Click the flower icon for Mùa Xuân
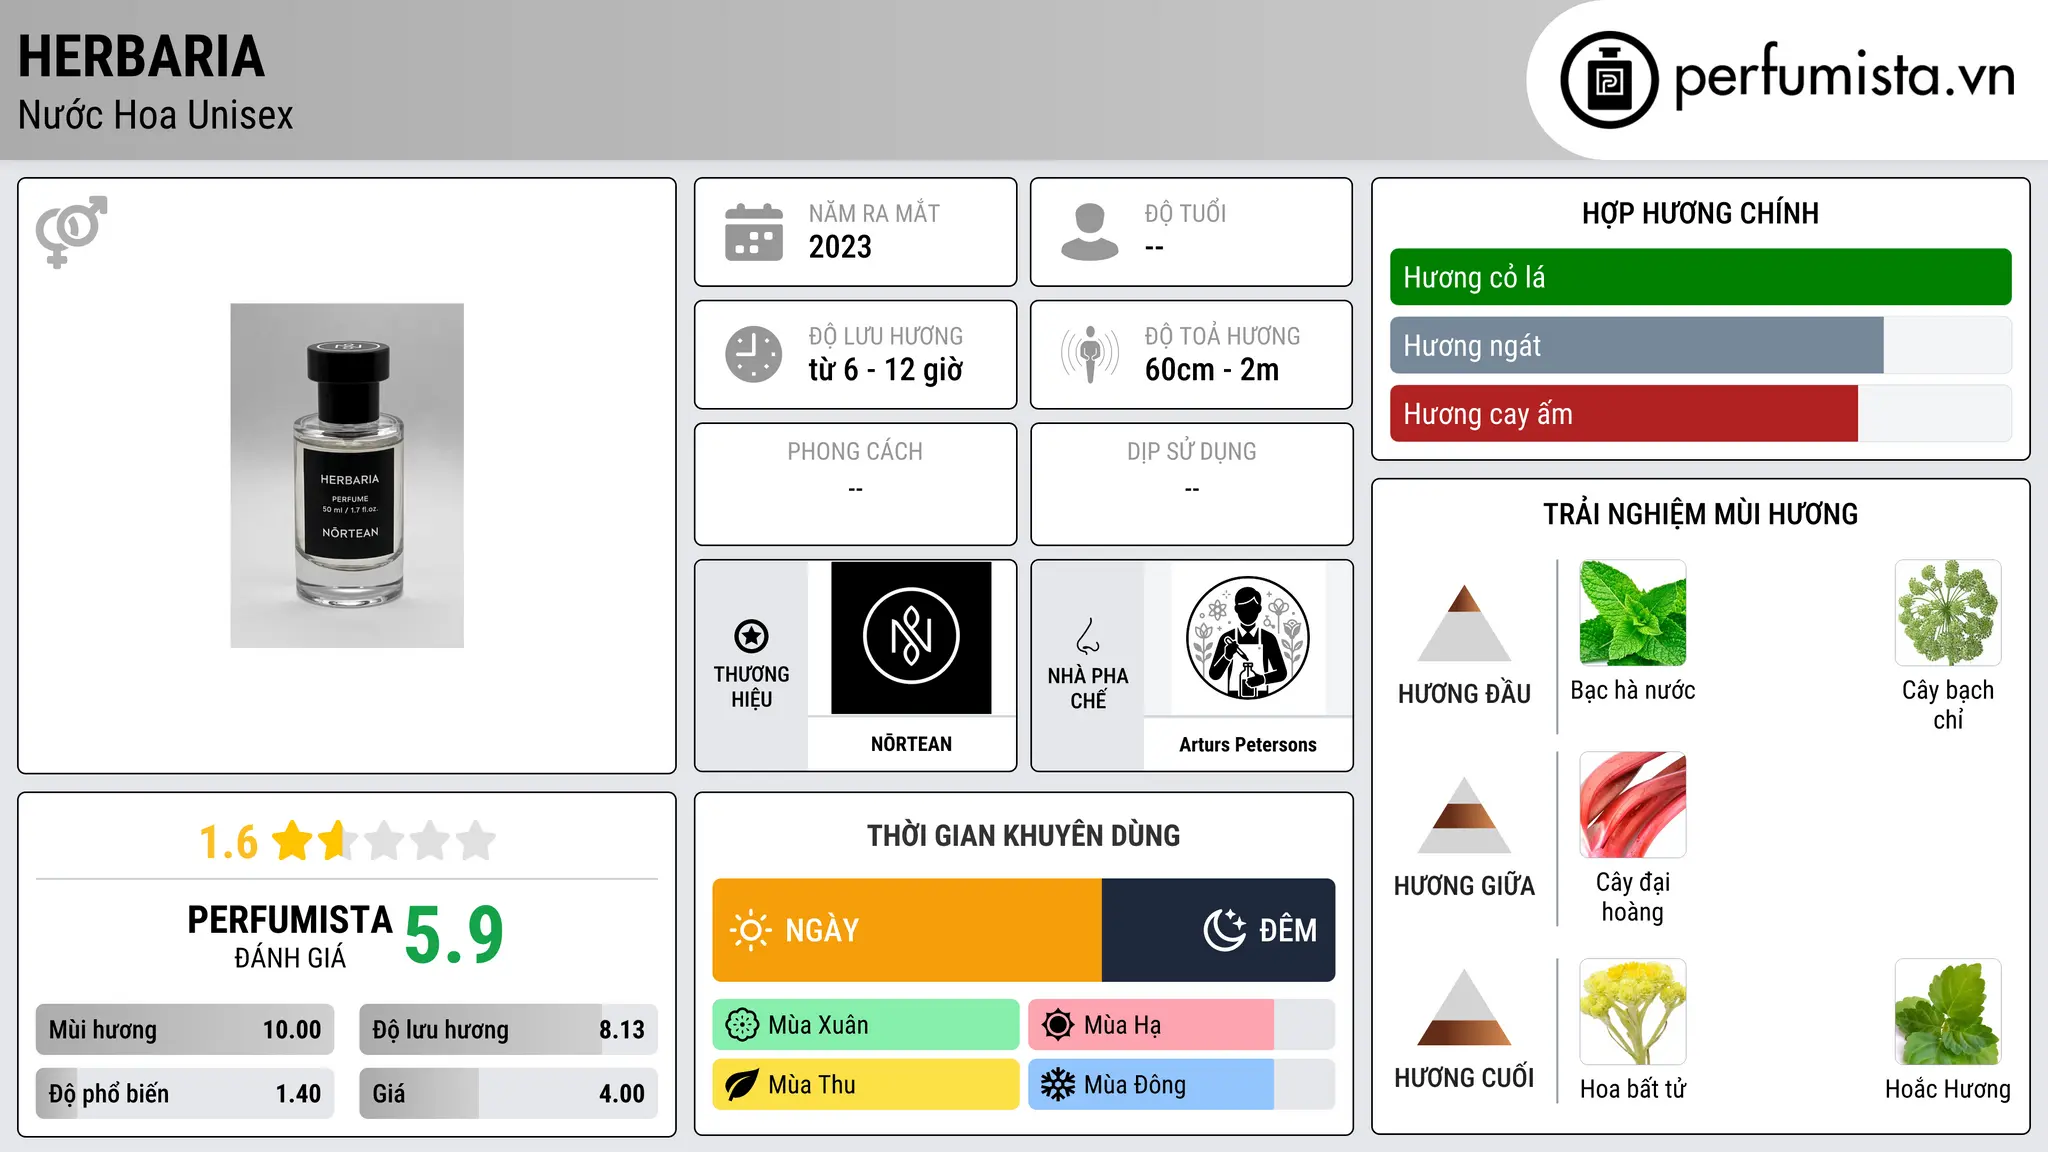The height and width of the screenshot is (1152, 2048). (x=742, y=1025)
